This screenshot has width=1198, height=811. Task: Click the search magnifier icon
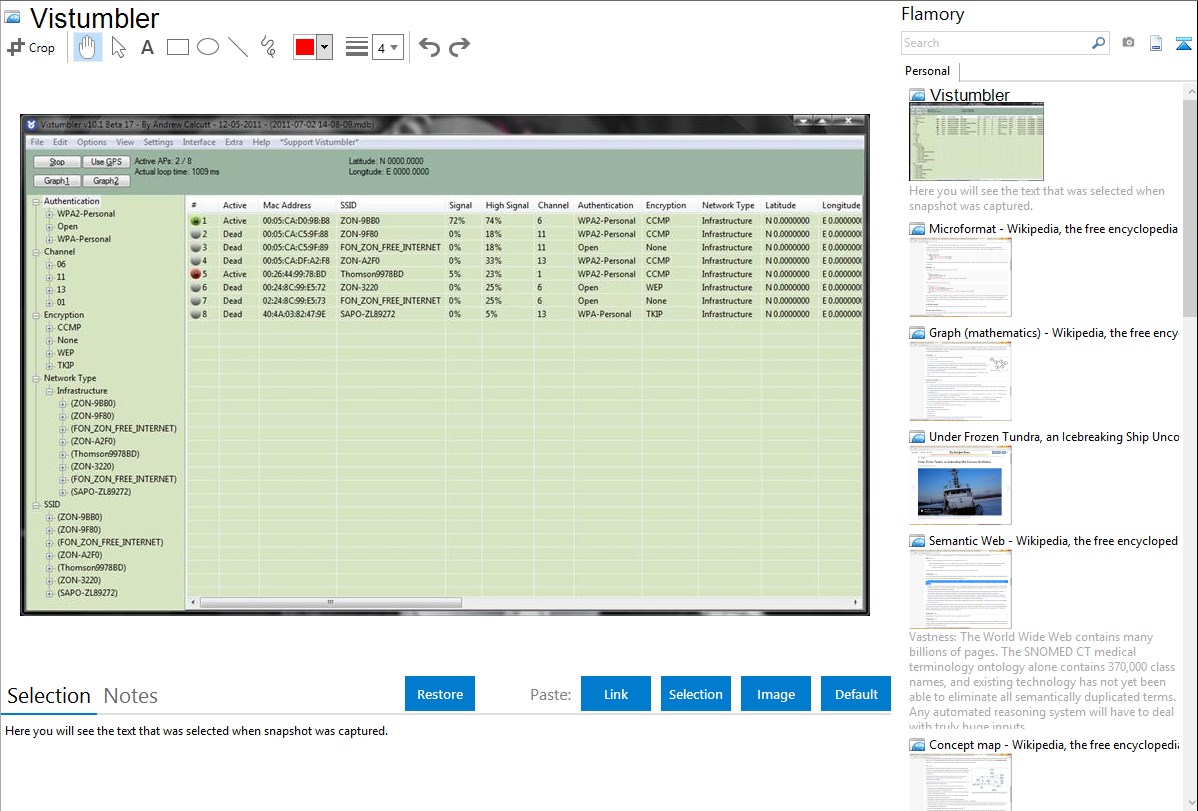click(1098, 43)
